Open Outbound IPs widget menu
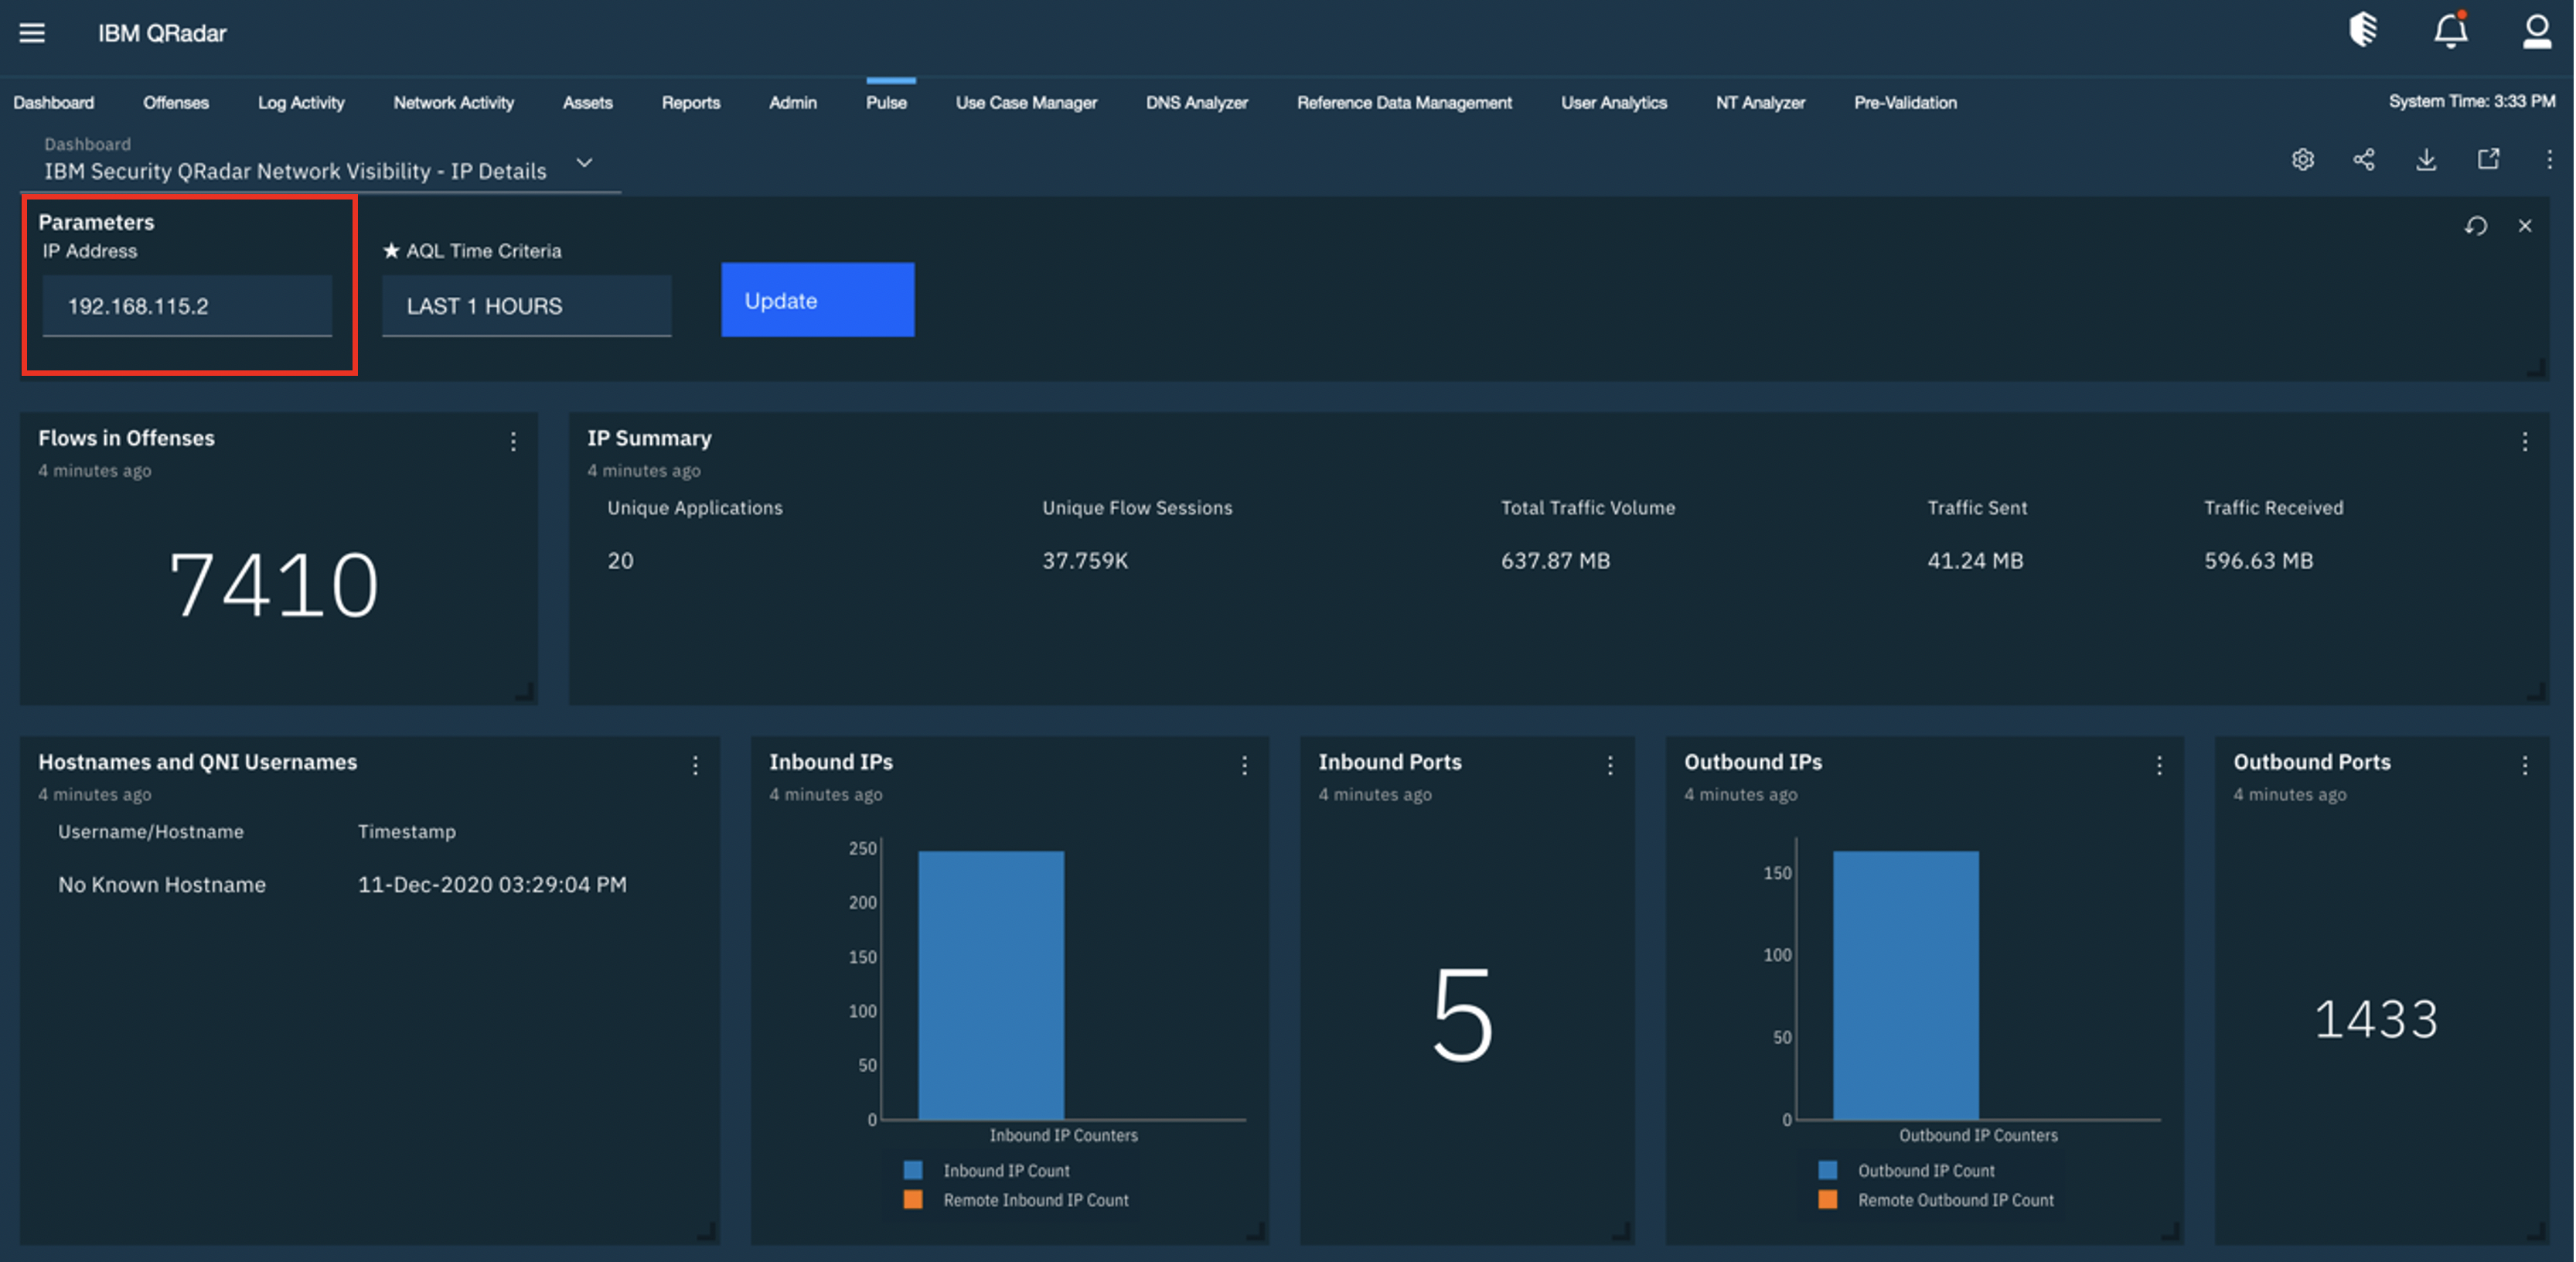2576x1262 pixels. coord(2159,765)
